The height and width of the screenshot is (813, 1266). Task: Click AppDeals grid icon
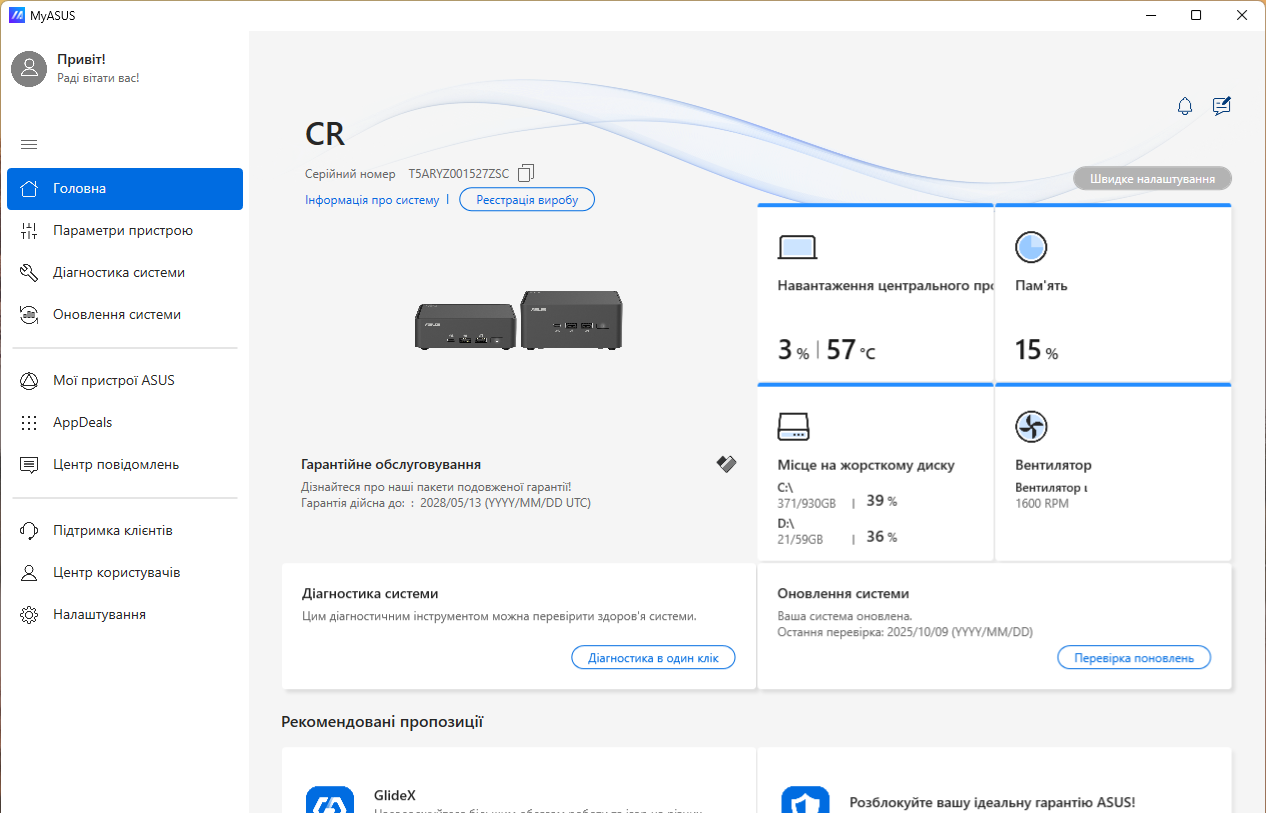pos(29,423)
